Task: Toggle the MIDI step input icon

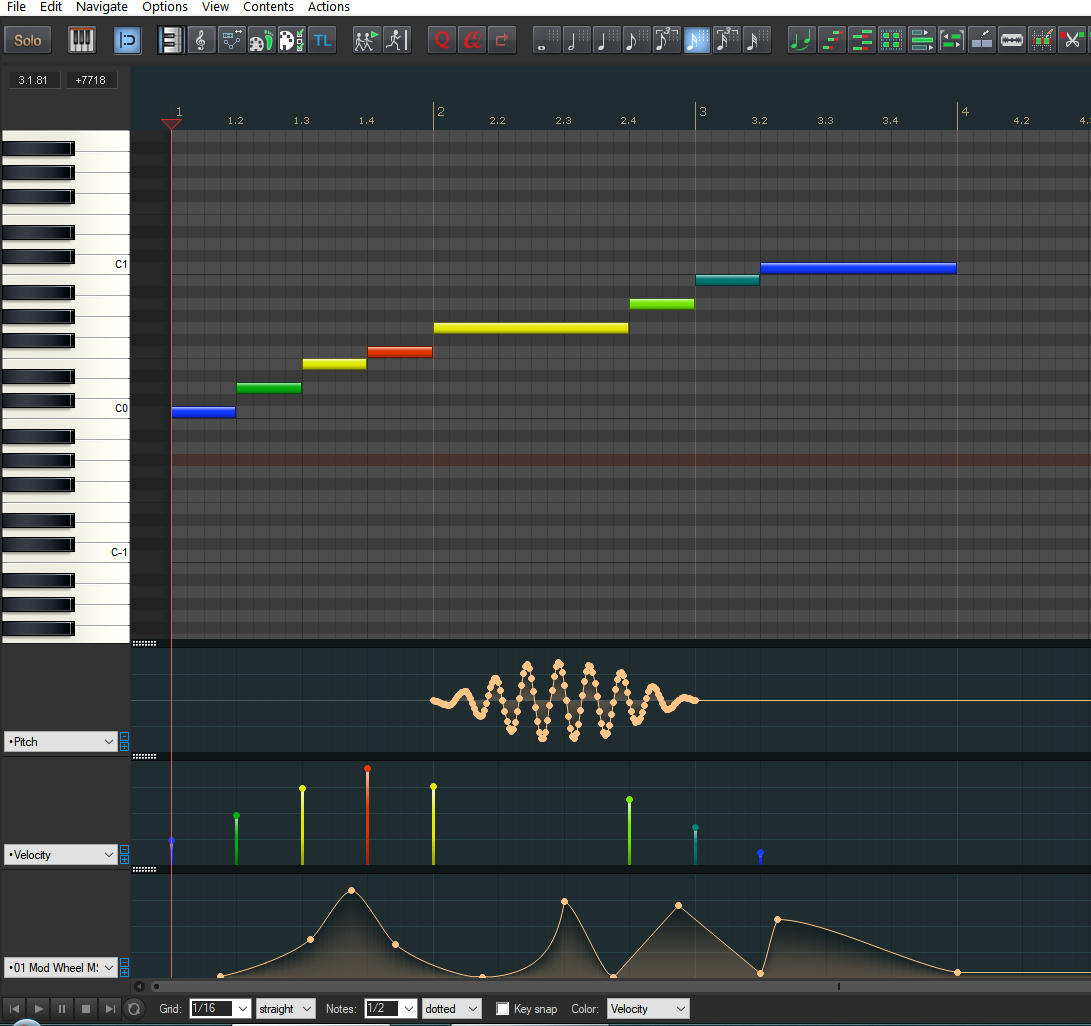Action: click(x=127, y=40)
